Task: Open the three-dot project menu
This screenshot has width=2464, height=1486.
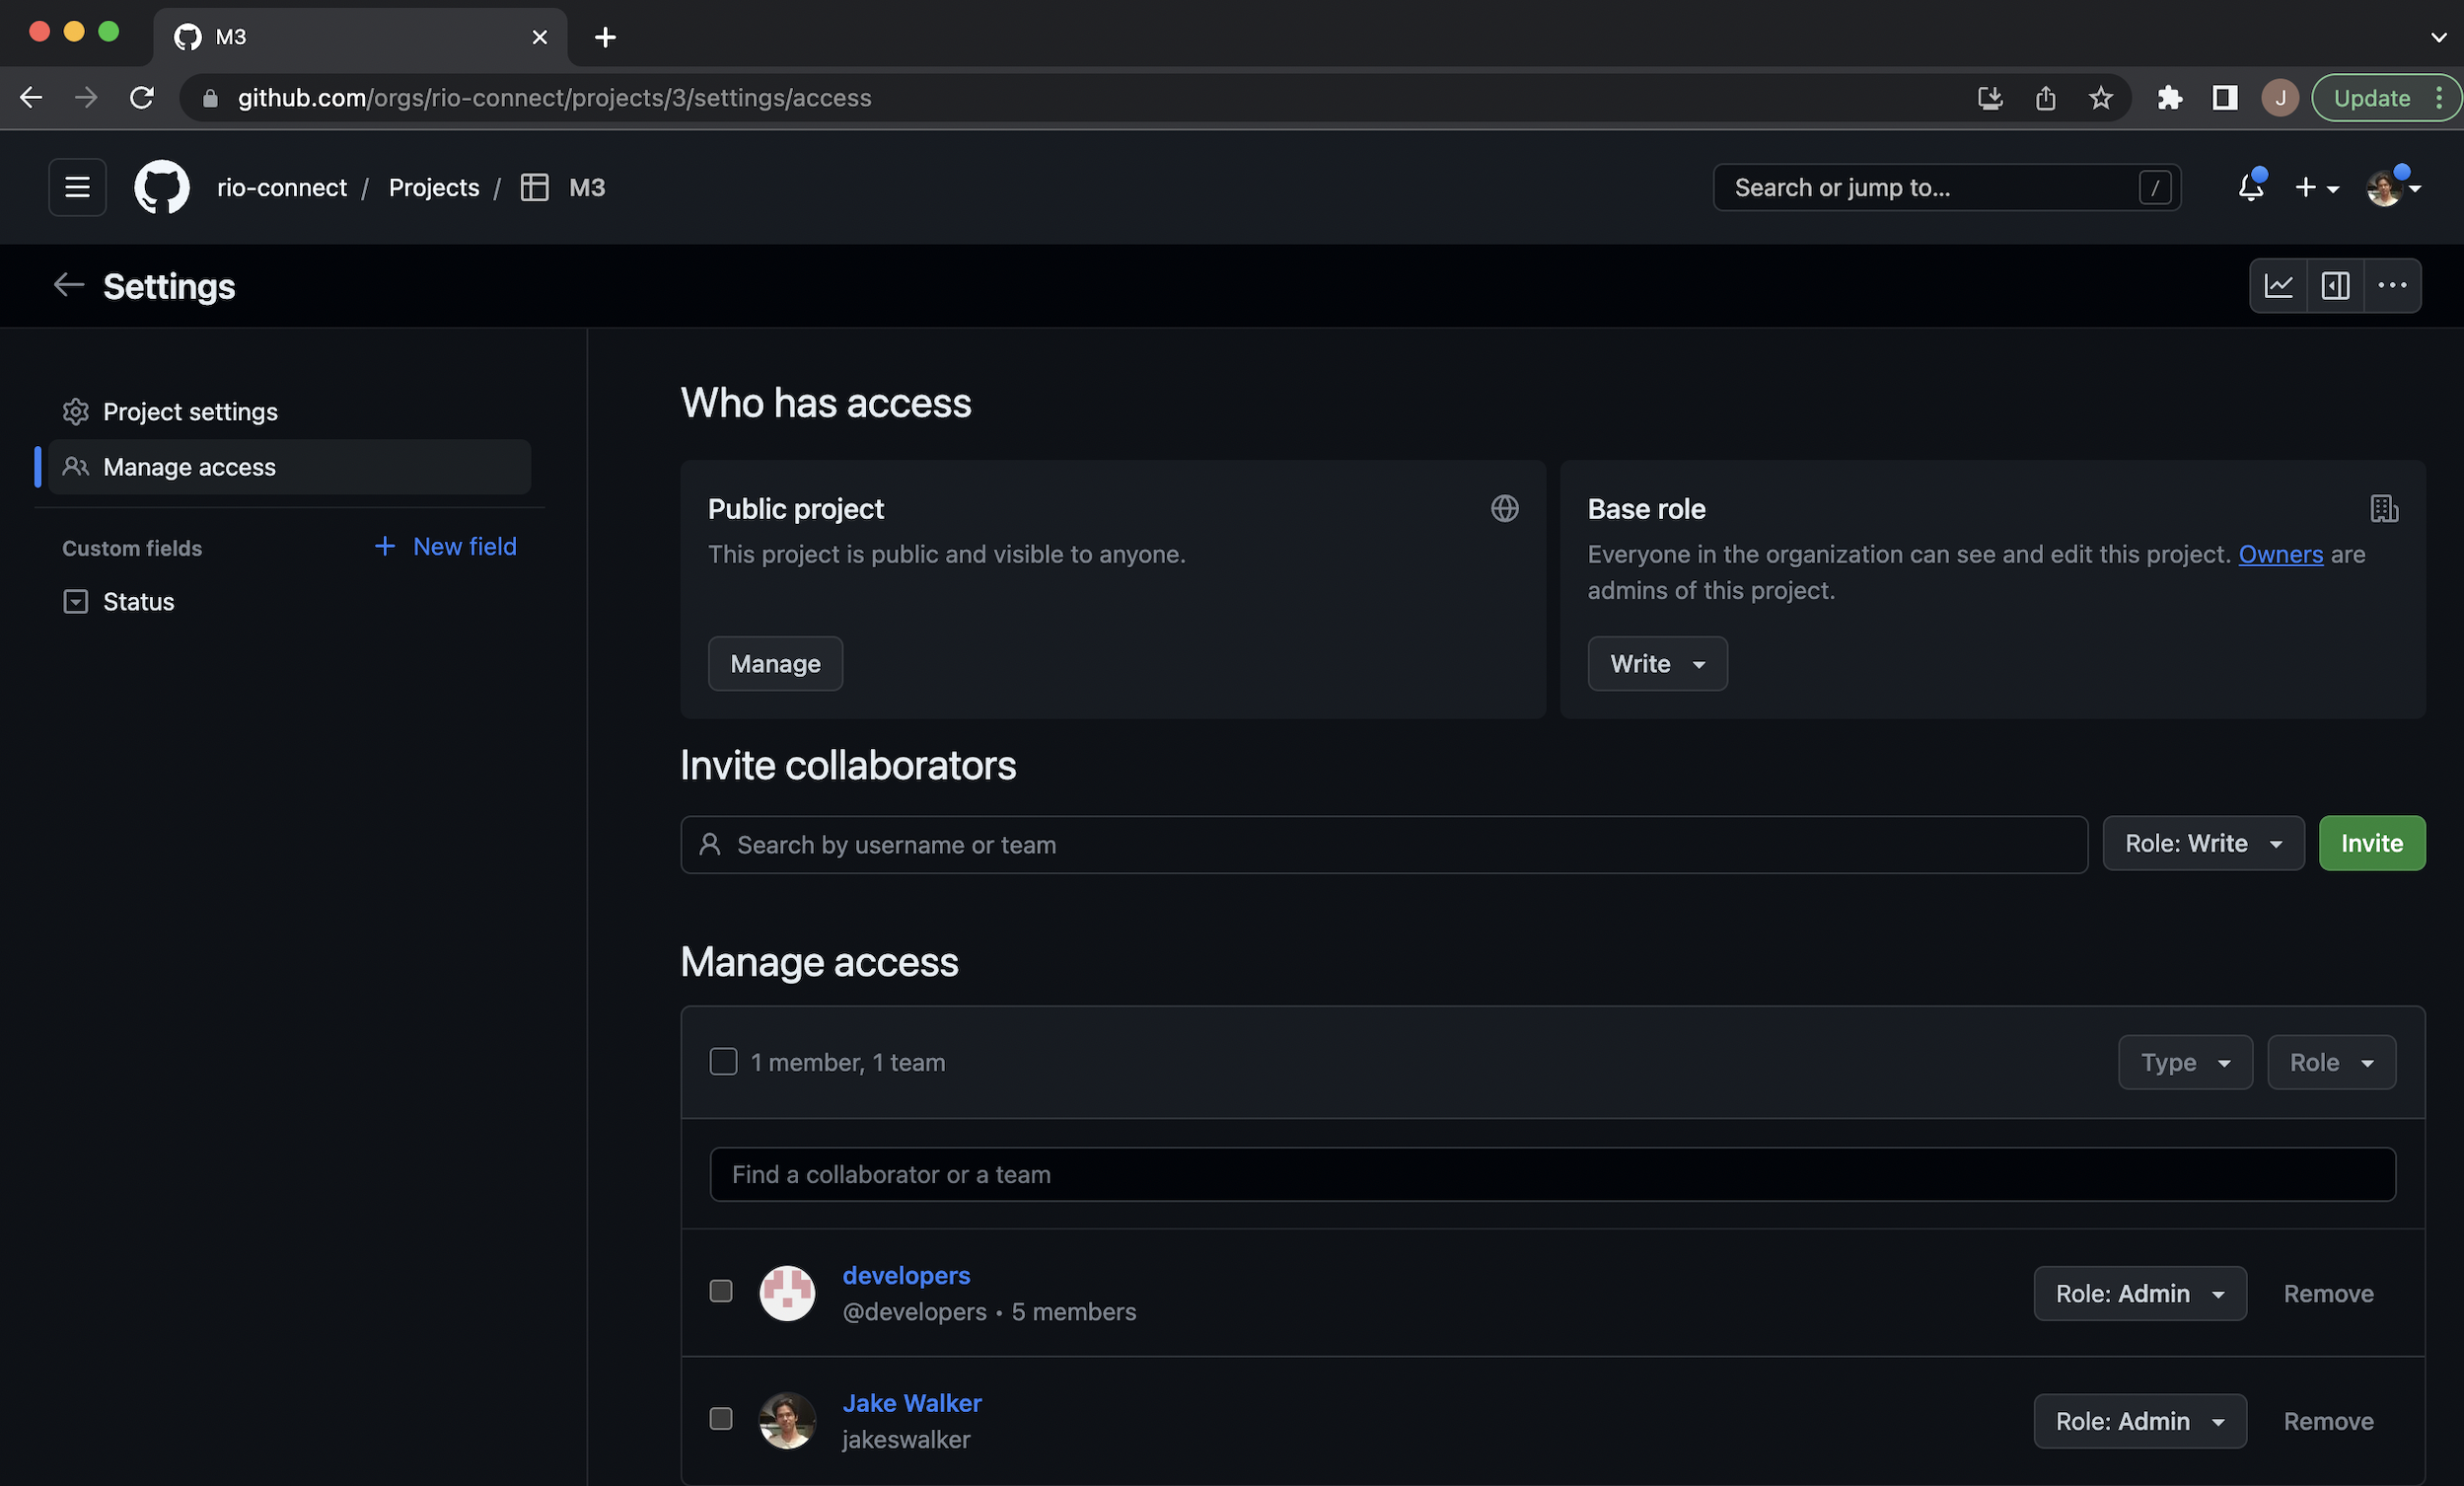Action: coord(2392,286)
